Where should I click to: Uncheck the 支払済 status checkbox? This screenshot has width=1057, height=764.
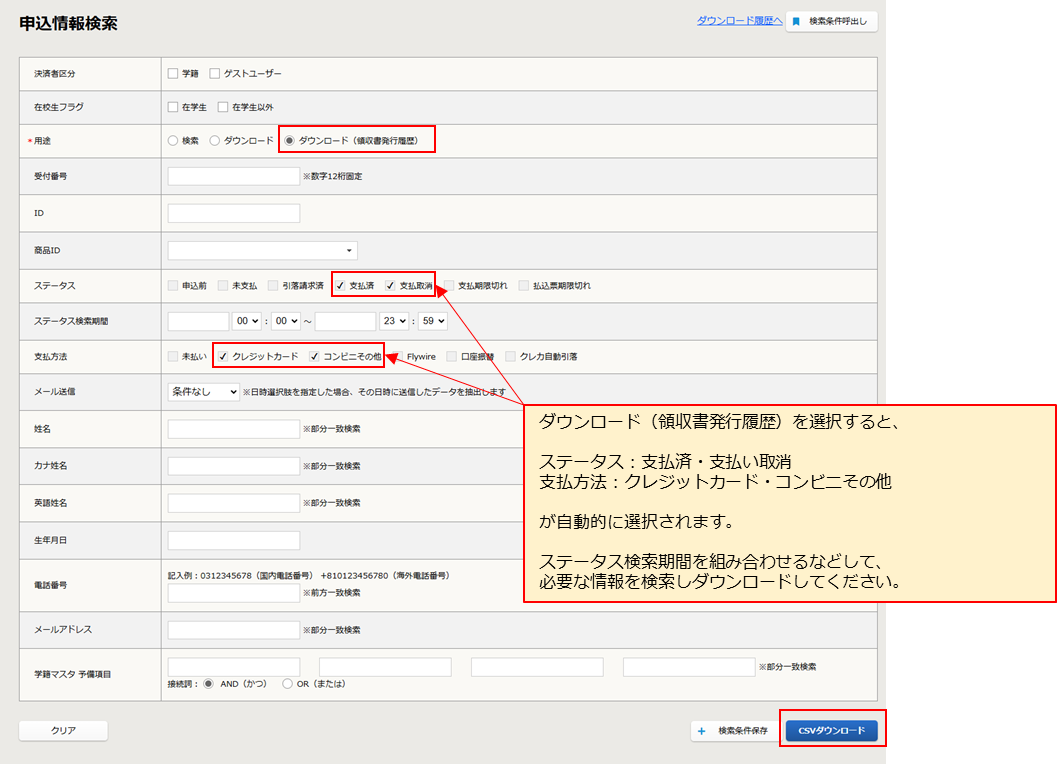click(x=341, y=286)
